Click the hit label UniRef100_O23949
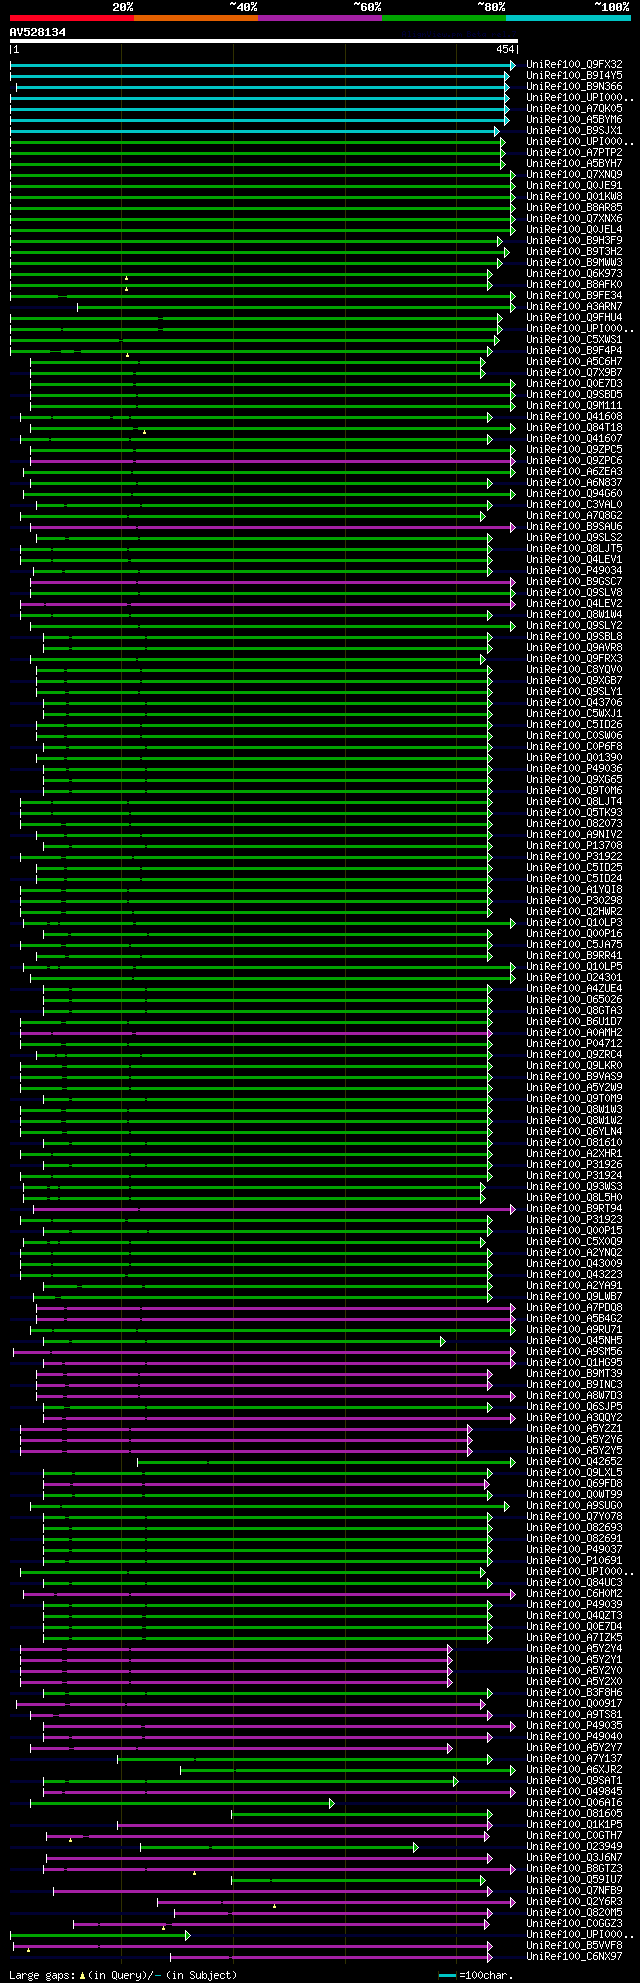Image resolution: width=640 pixels, height=1983 pixels. (574, 1846)
